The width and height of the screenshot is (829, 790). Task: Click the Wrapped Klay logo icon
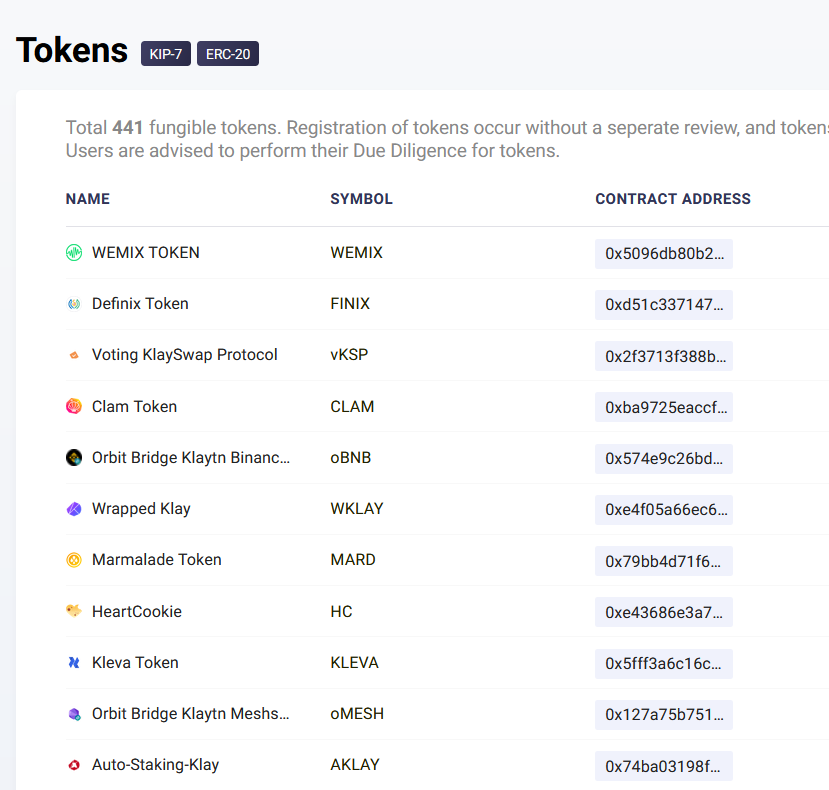(74, 509)
